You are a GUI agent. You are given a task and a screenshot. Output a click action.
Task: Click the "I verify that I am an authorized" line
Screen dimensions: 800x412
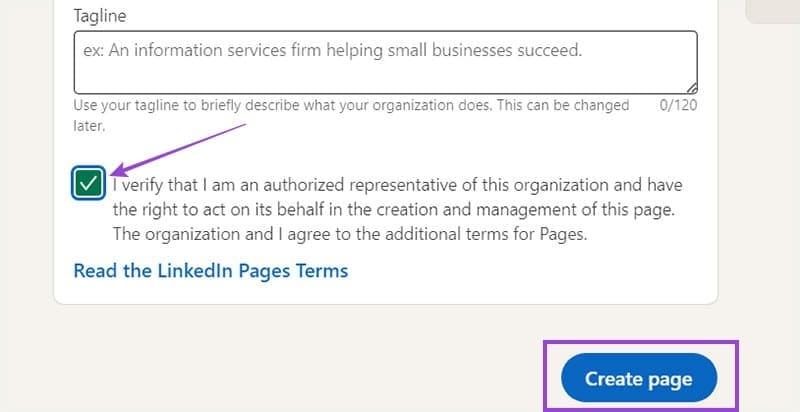click(x=397, y=185)
